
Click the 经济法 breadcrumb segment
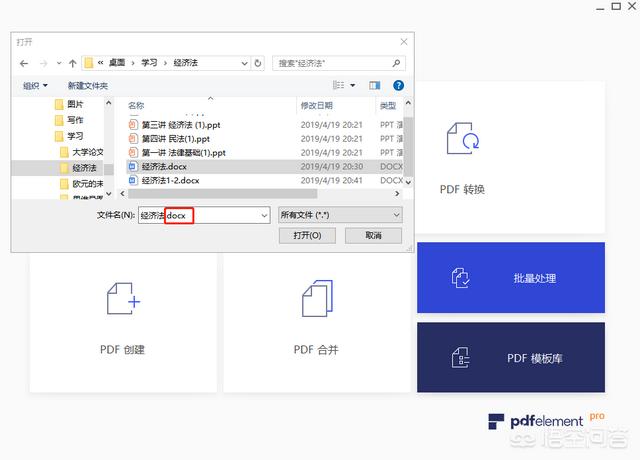pos(186,63)
